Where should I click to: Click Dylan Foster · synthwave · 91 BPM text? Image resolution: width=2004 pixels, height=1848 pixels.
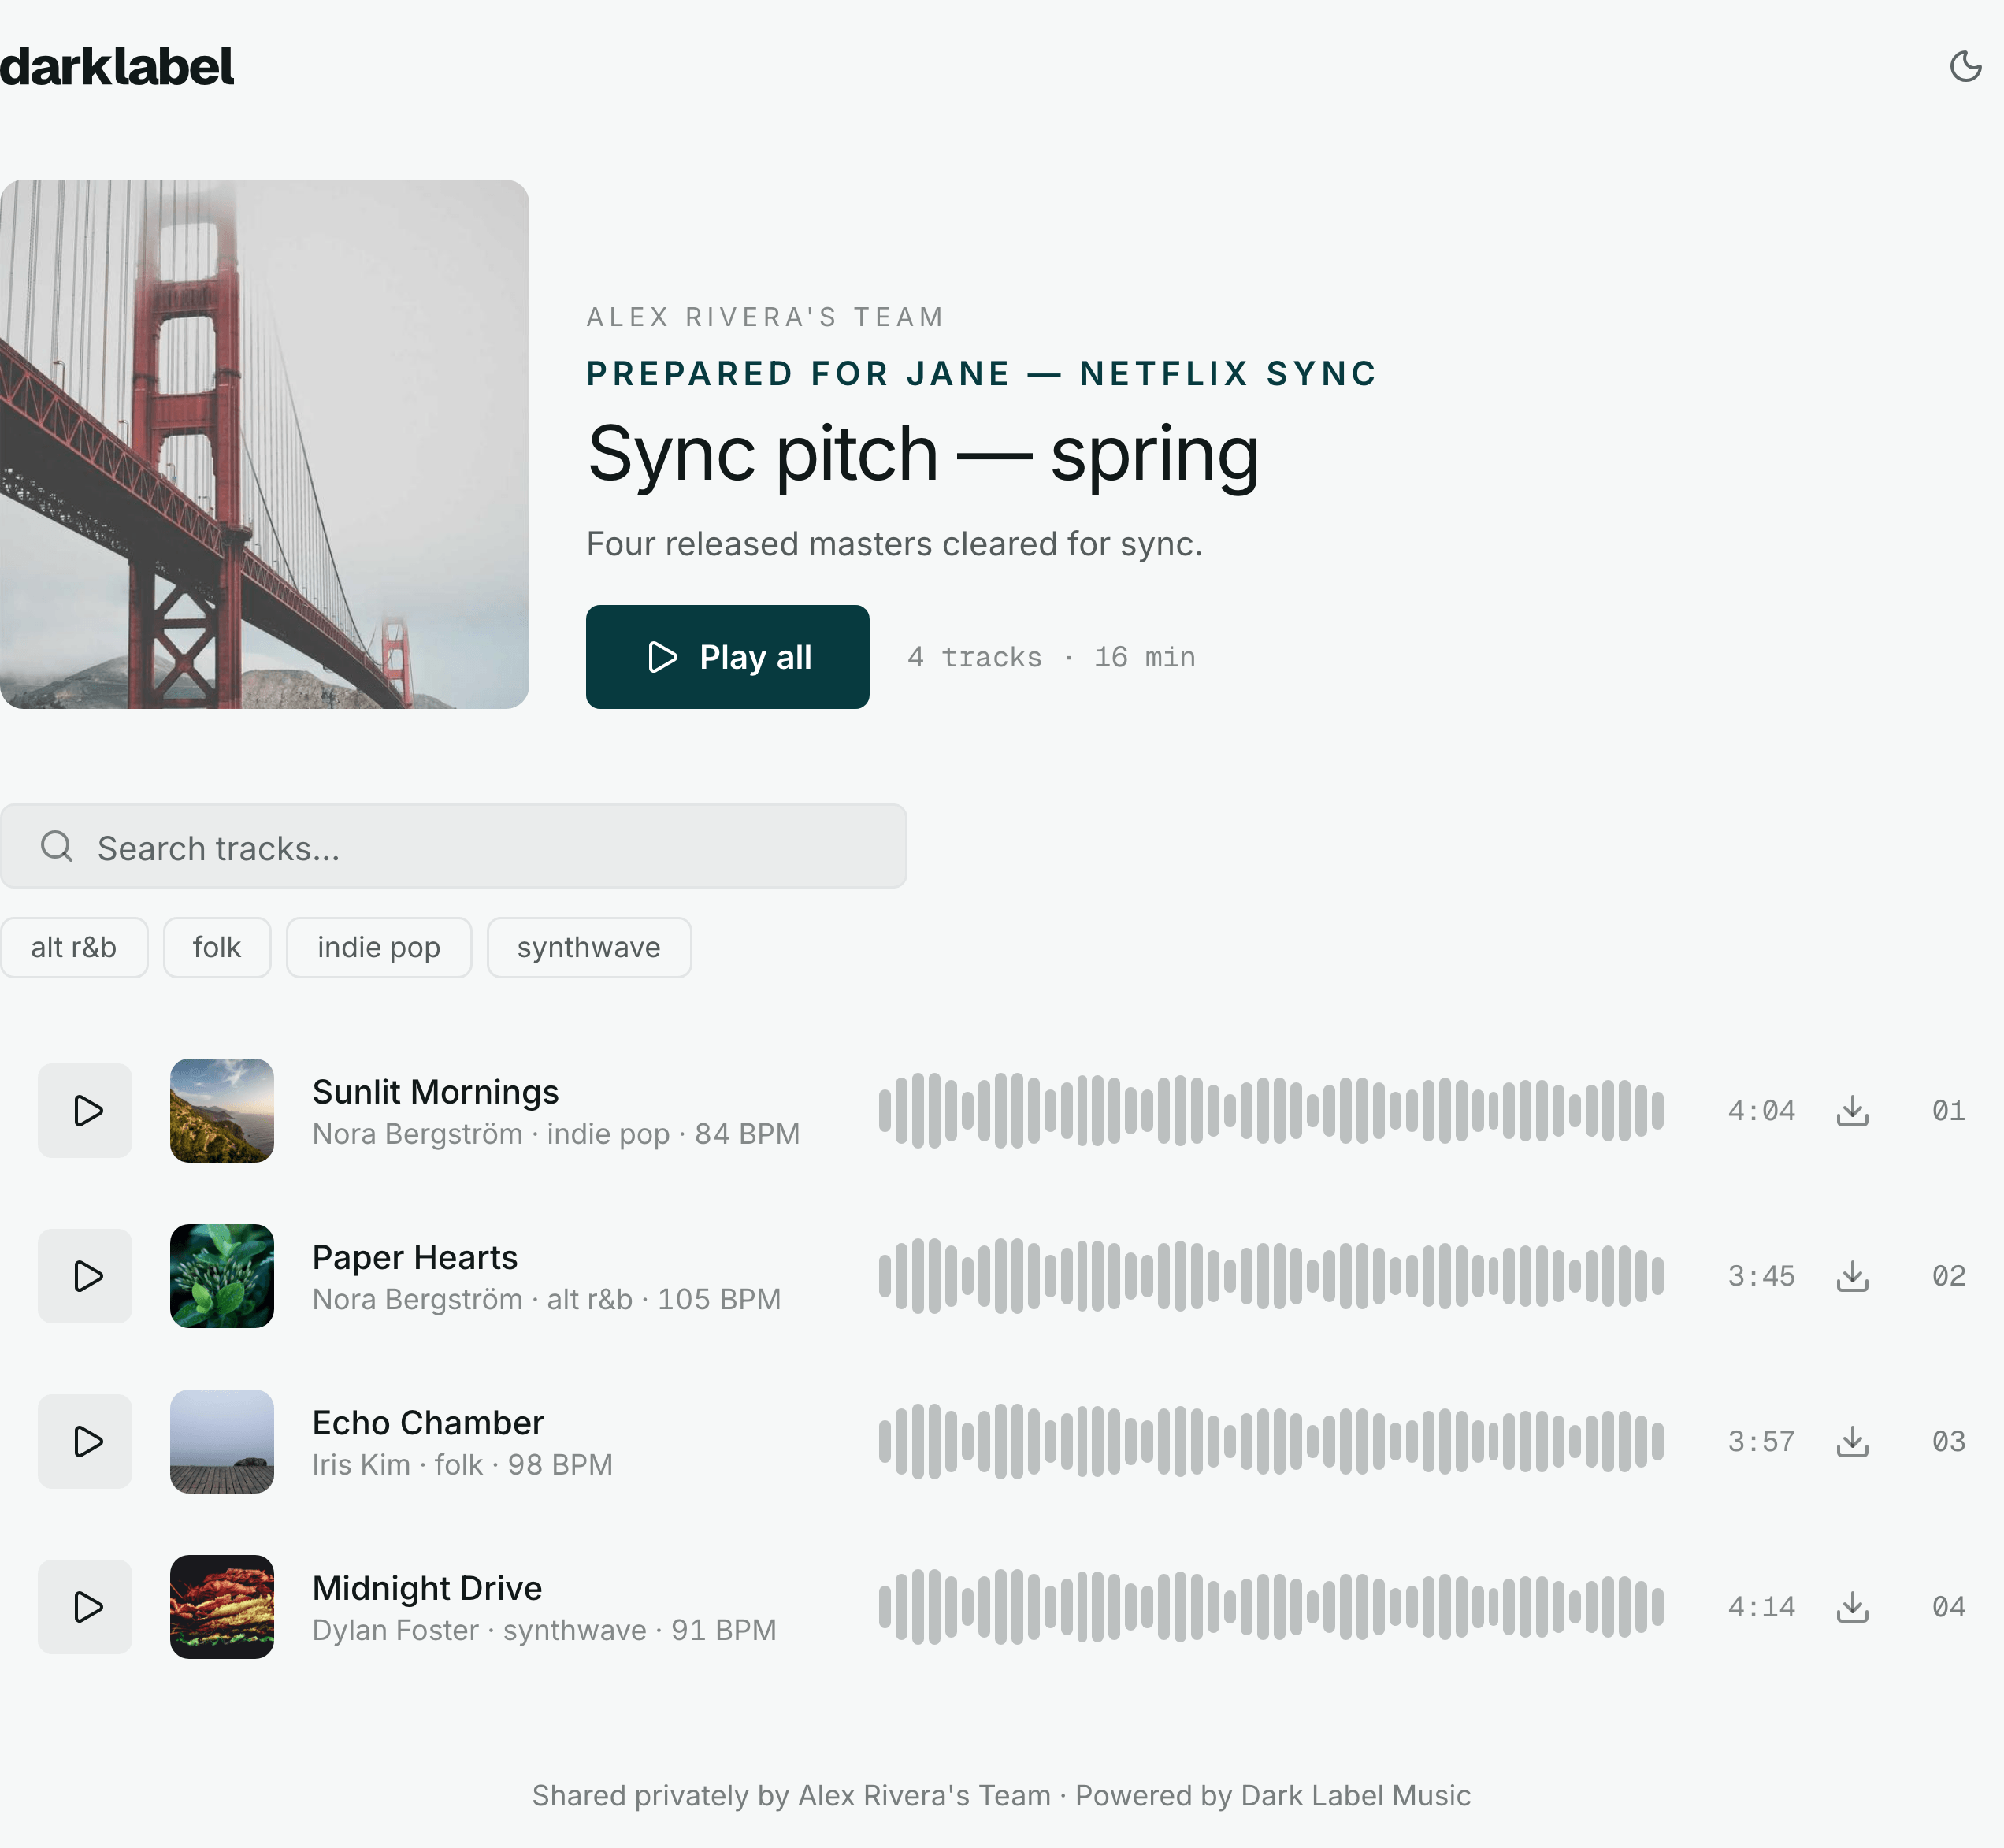click(544, 1630)
